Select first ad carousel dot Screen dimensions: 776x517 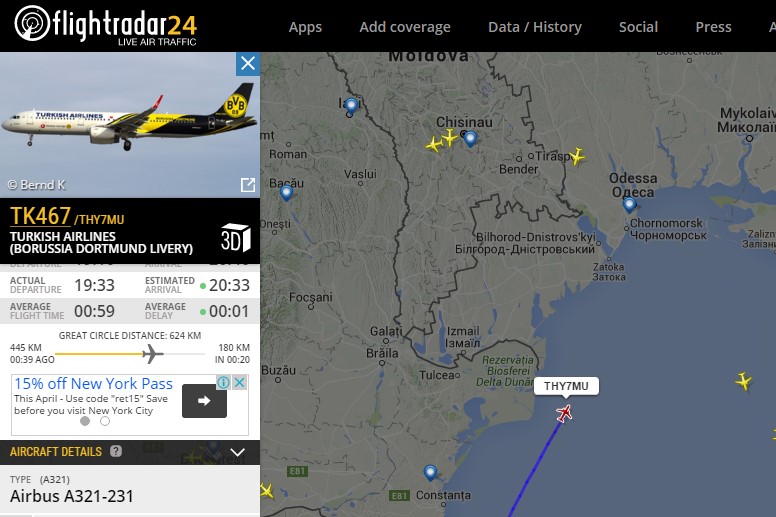coord(85,421)
